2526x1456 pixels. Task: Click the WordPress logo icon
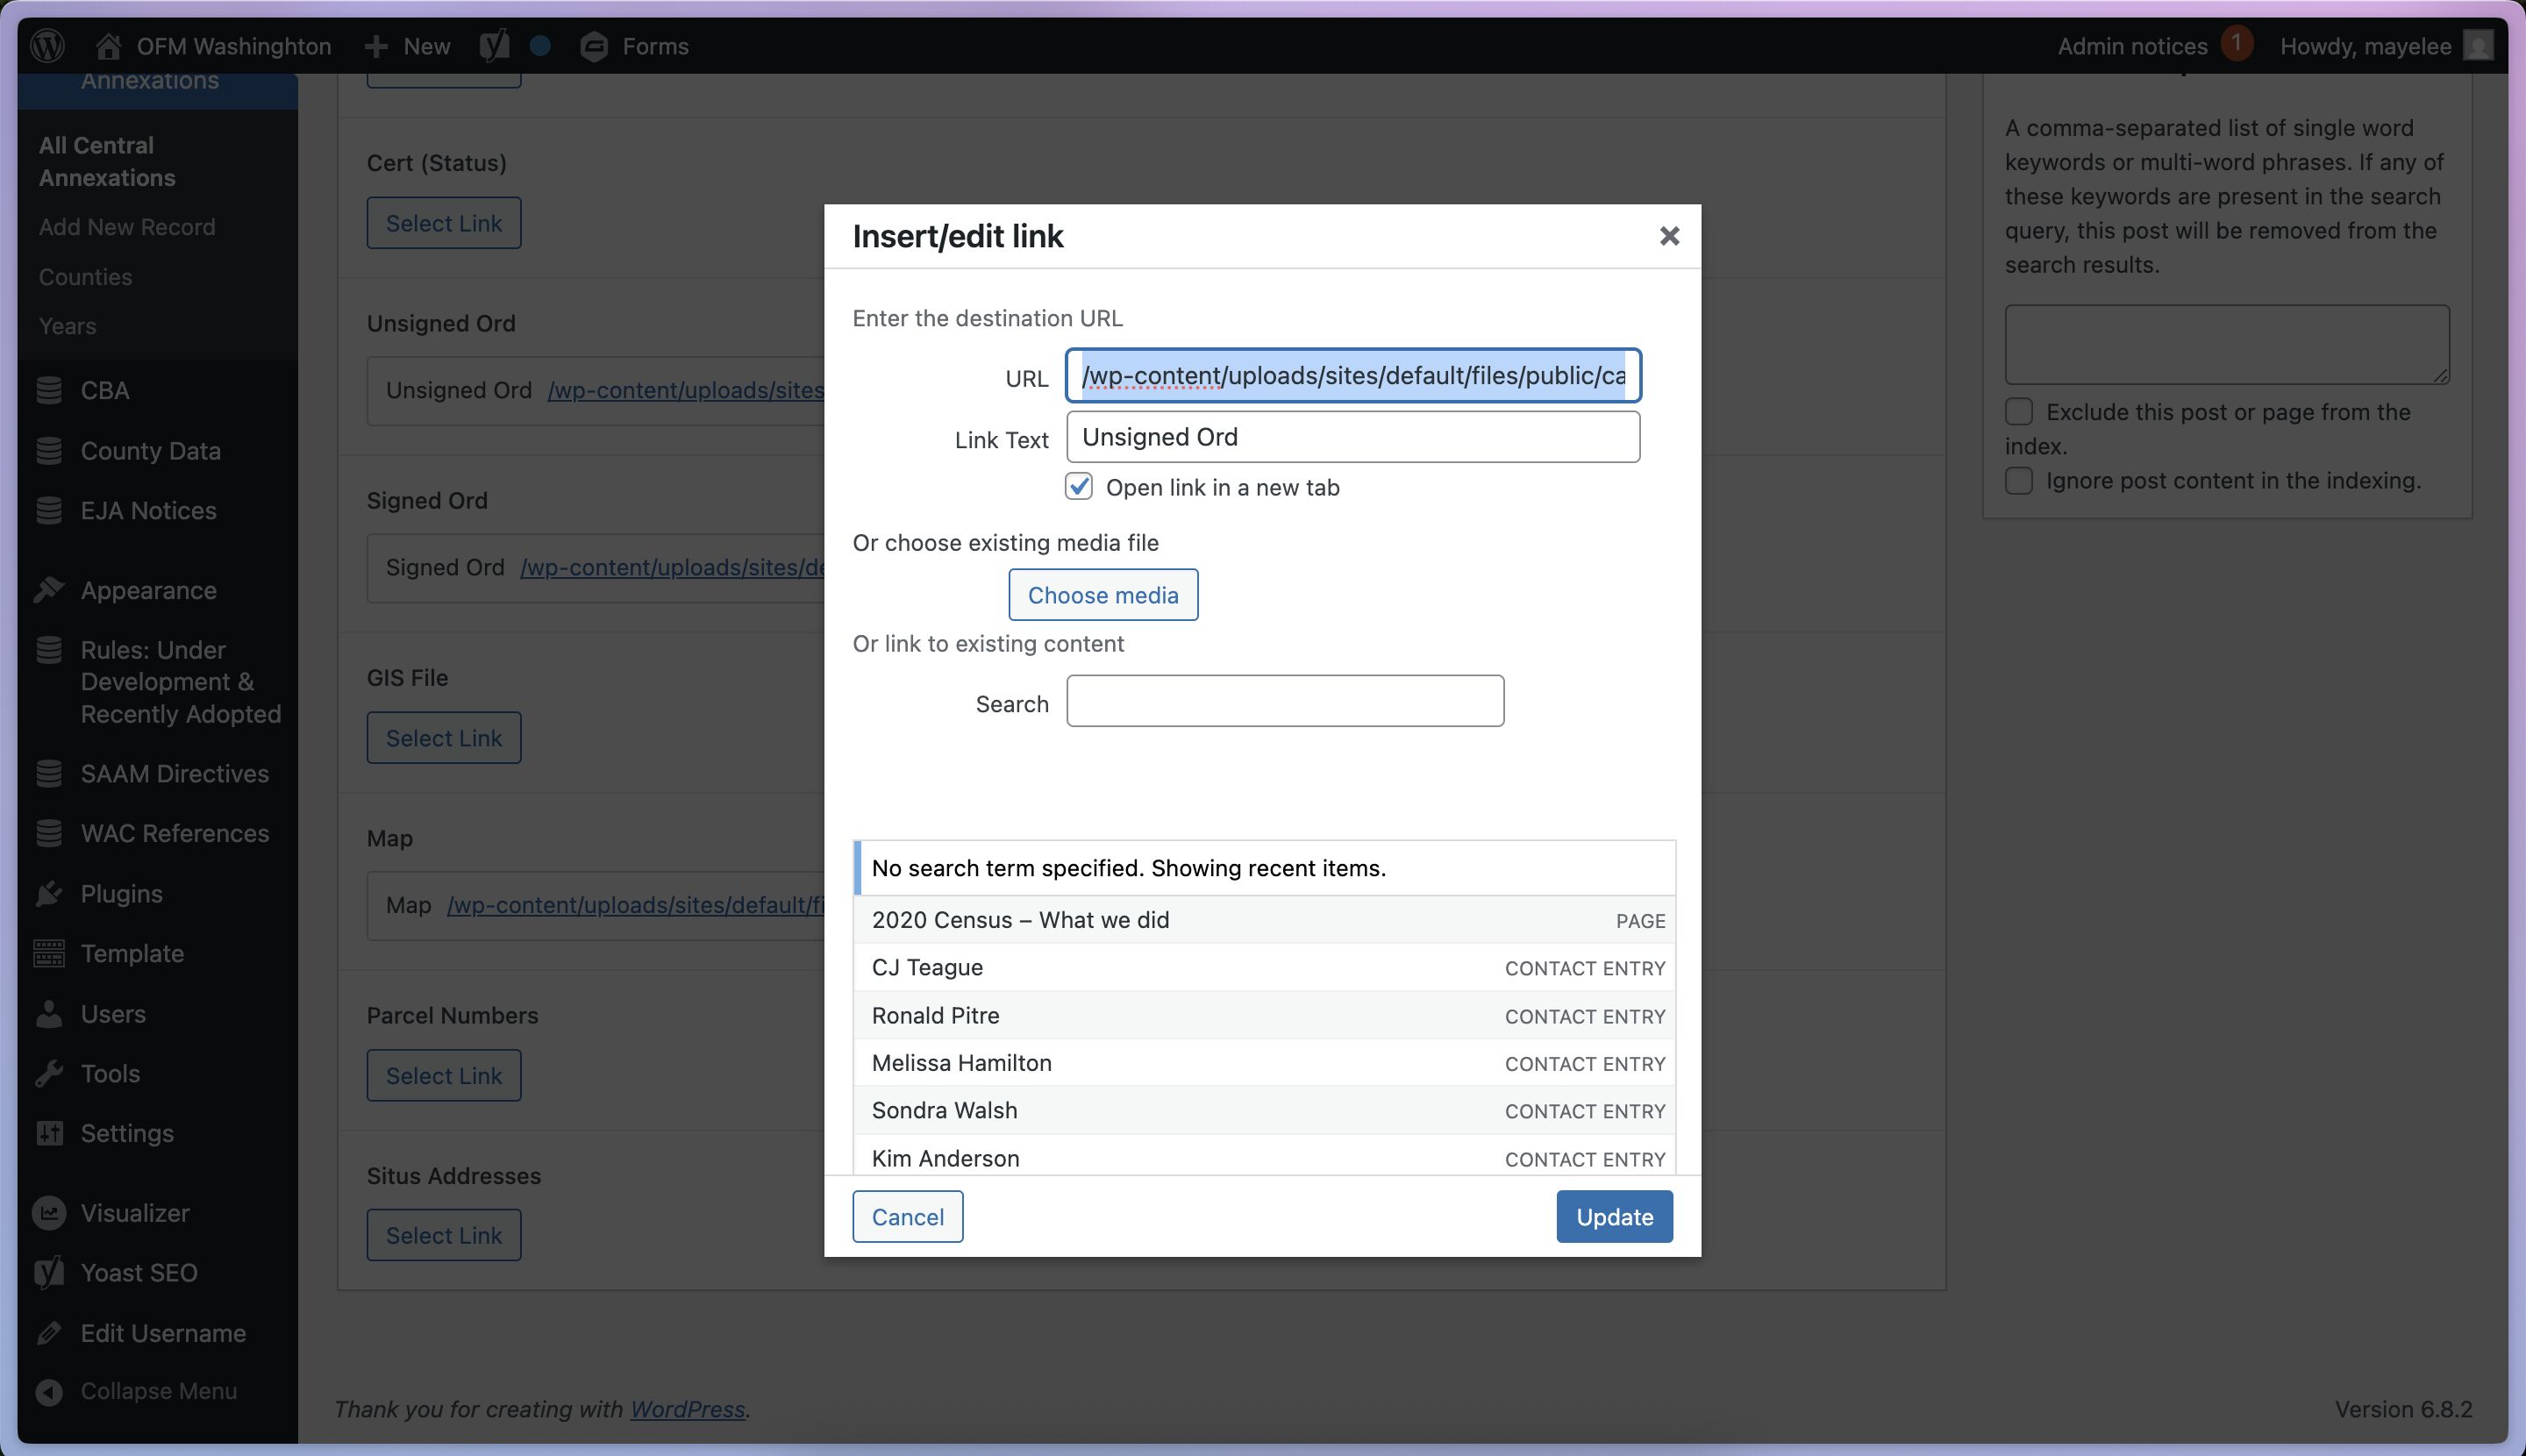click(x=47, y=45)
